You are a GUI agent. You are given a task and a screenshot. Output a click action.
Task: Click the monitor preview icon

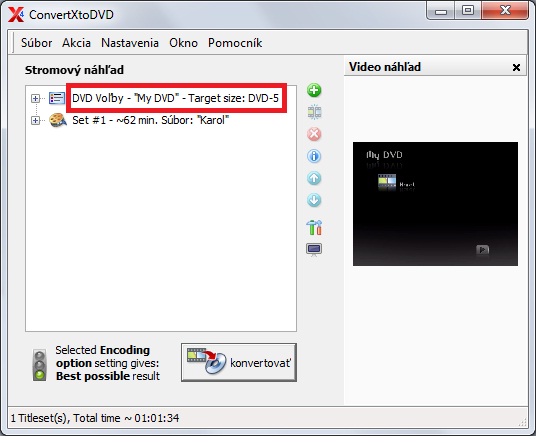(314, 250)
